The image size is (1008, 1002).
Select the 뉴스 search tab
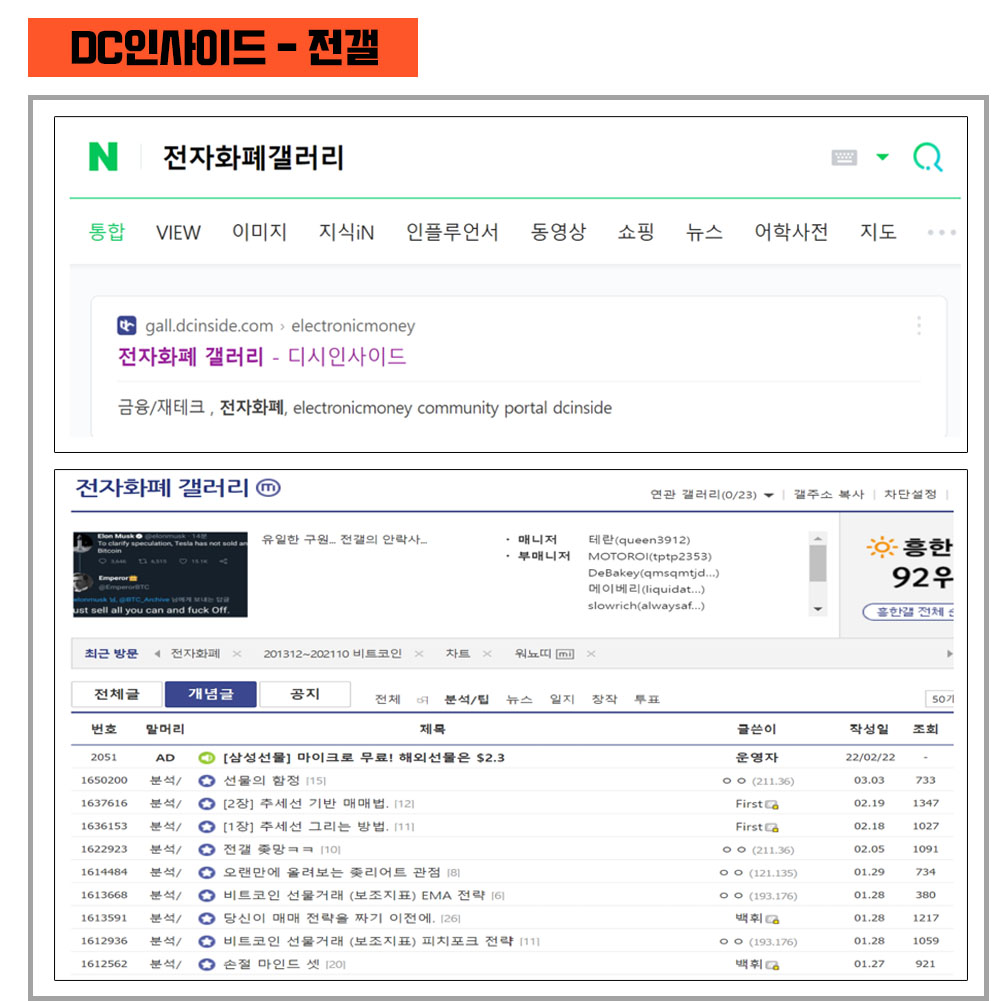coord(704,231)
